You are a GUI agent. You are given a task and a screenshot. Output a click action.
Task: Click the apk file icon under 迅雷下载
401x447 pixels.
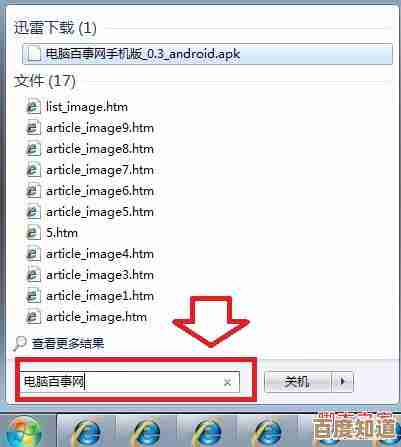point(34,54)
